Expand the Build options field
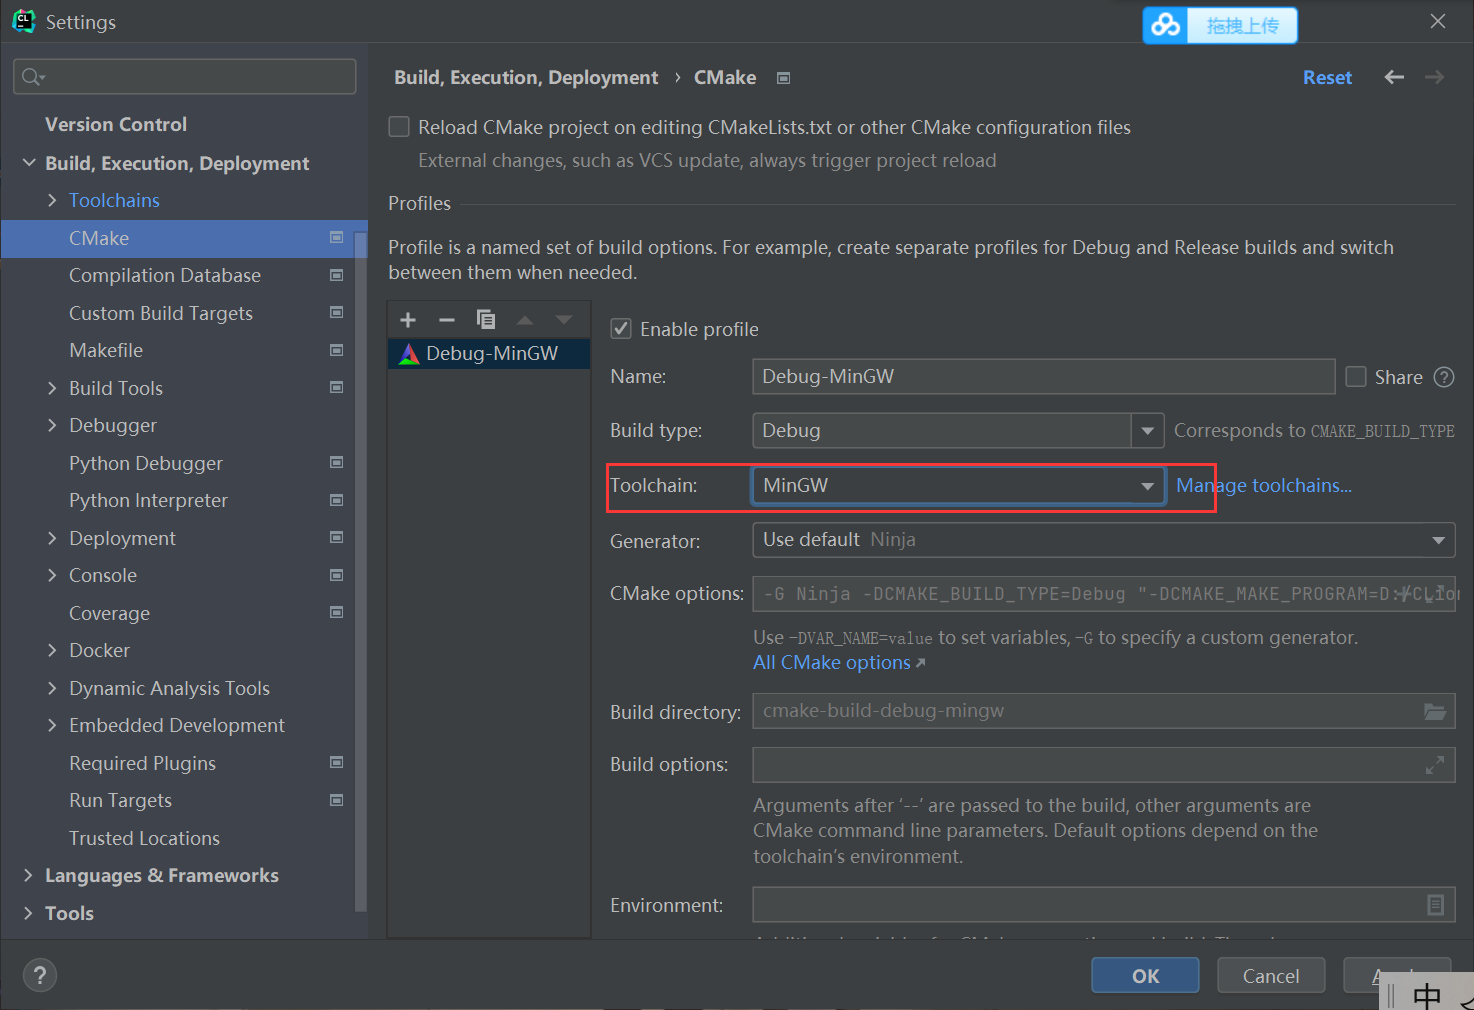 click(x=1435, y=765)
